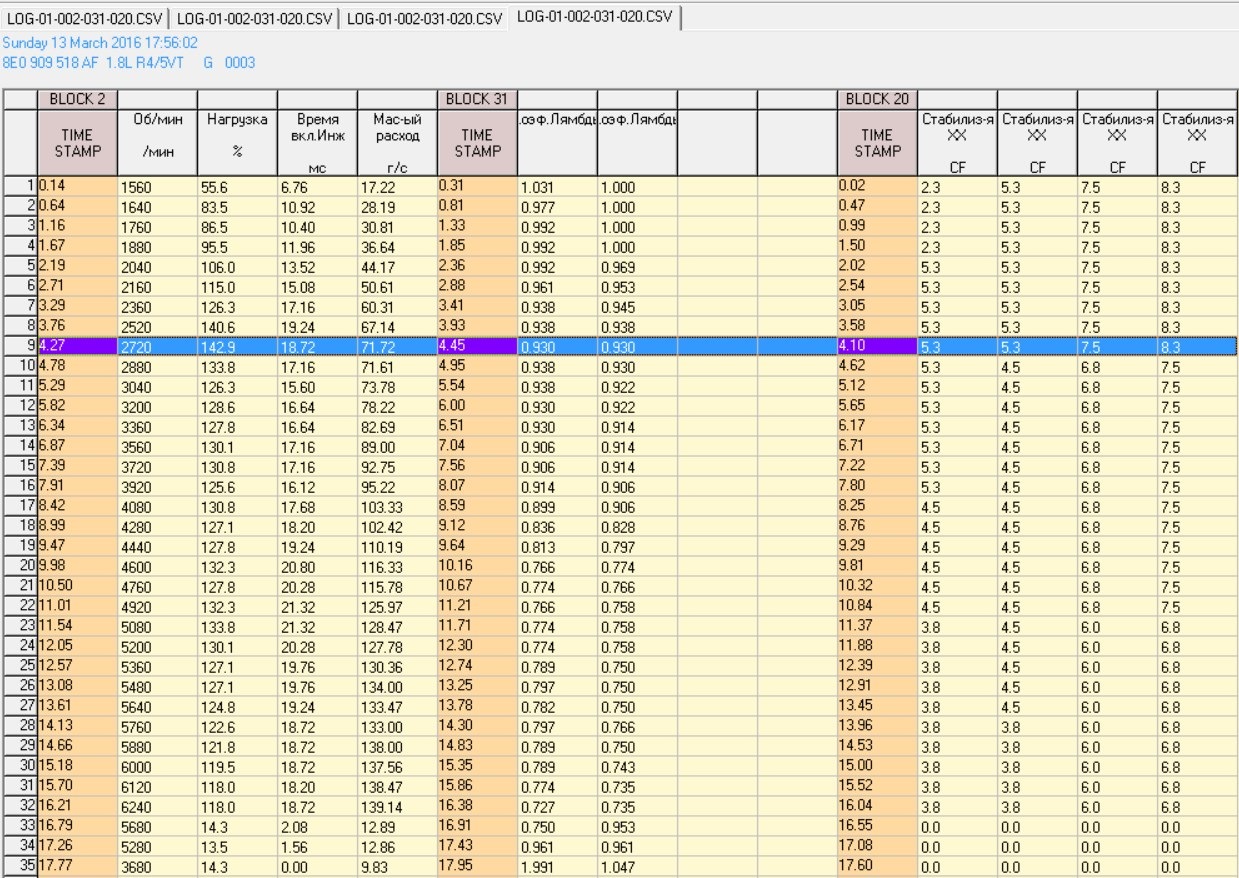Click the BLOCK 2 time stamp 0.14
The height and width of the screenshot is (878, 1239).
point(77,187)
